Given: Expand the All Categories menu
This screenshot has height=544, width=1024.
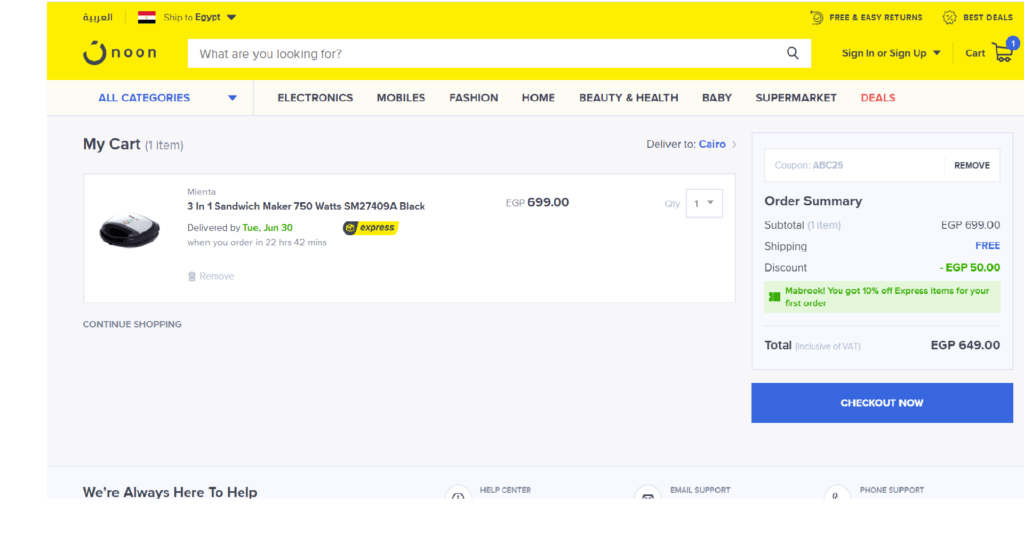Looking at the screenshot, I should point(167,98).
